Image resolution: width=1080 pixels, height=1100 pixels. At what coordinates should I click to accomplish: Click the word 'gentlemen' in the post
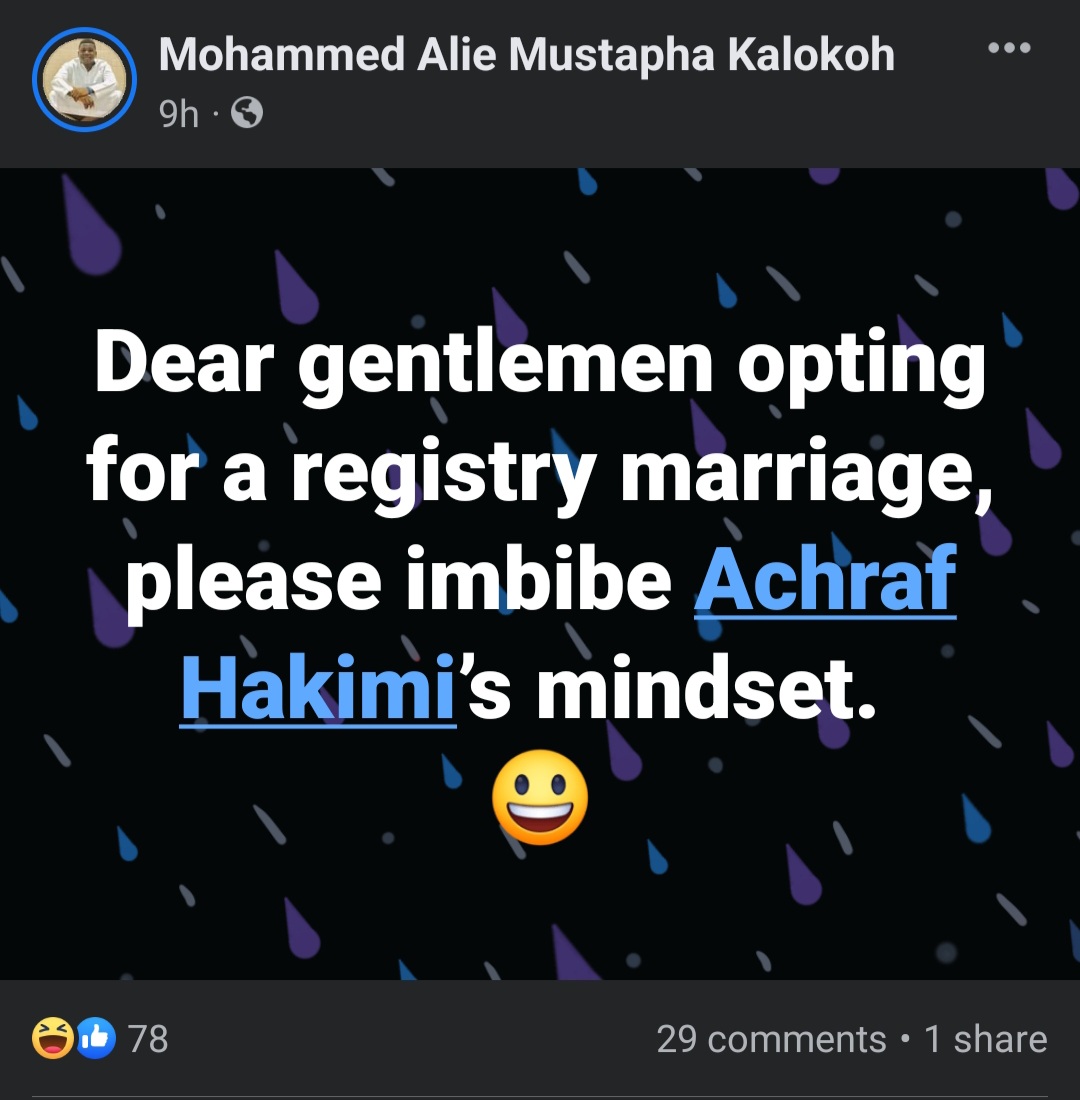506,366
